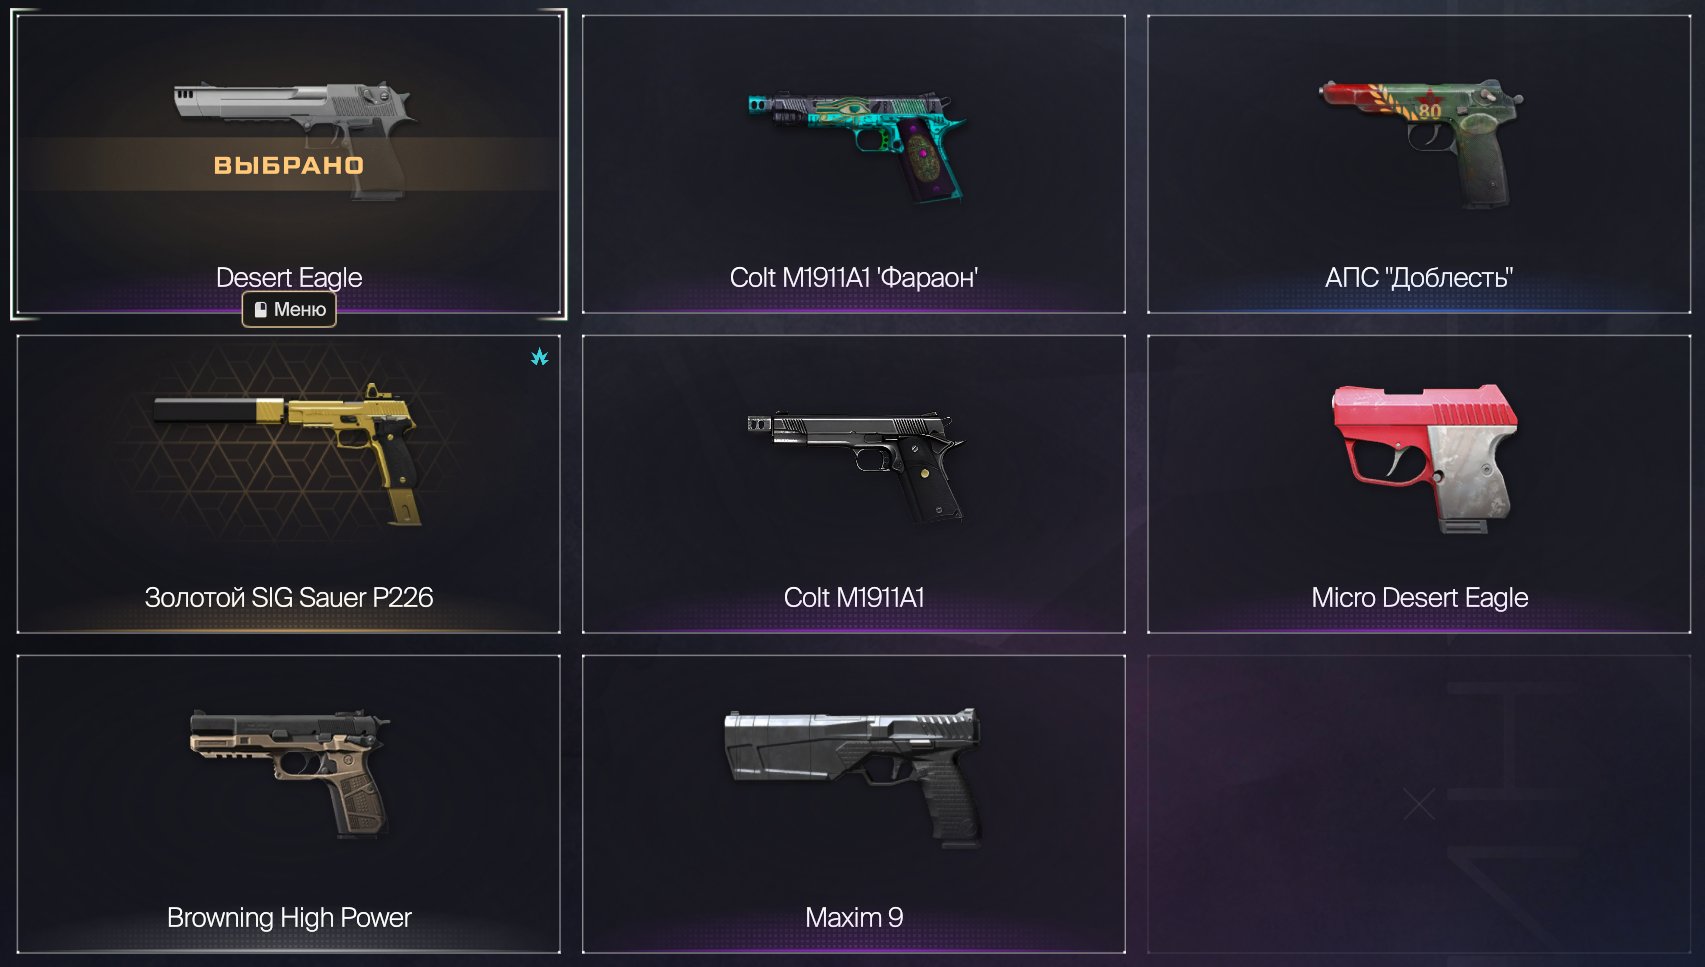Click the black Colt M1911A1 pistol image

click(x=856, y=466)
